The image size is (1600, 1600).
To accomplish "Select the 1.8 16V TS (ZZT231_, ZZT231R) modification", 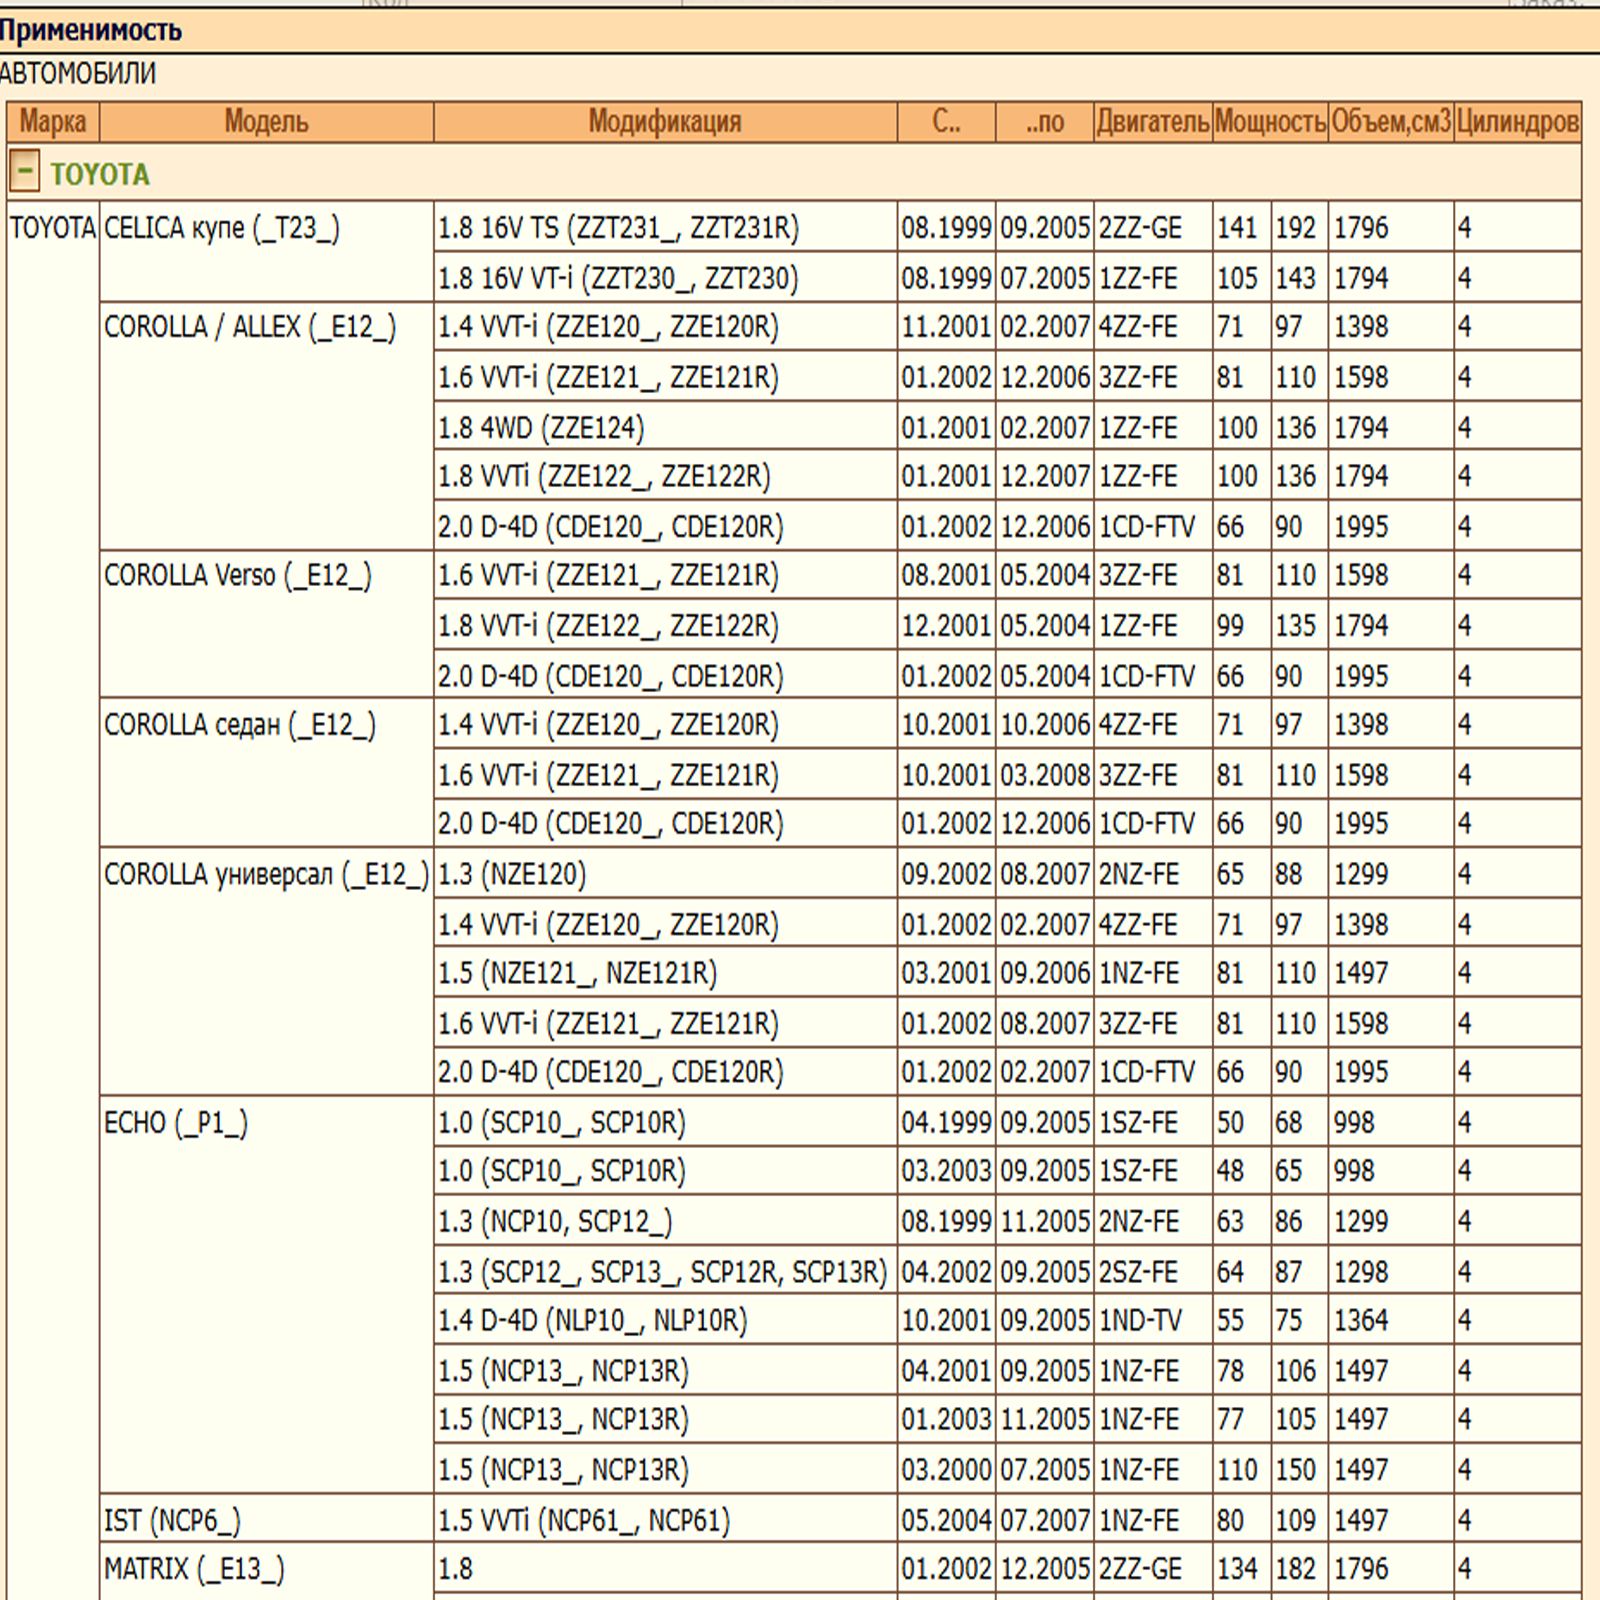I will click(x=618, y=229).
